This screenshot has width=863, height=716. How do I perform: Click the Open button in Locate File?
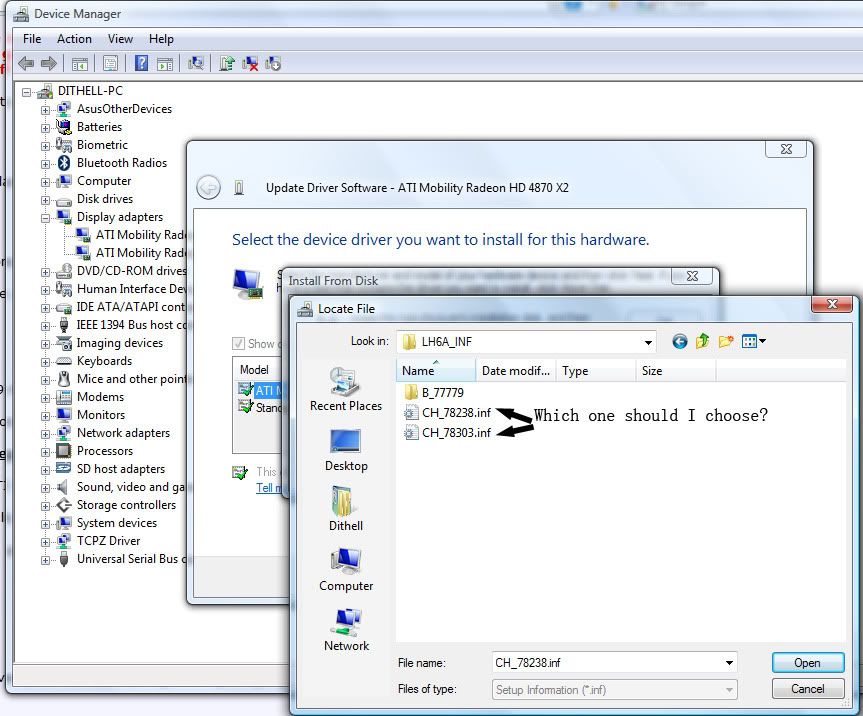coord(807,663)
